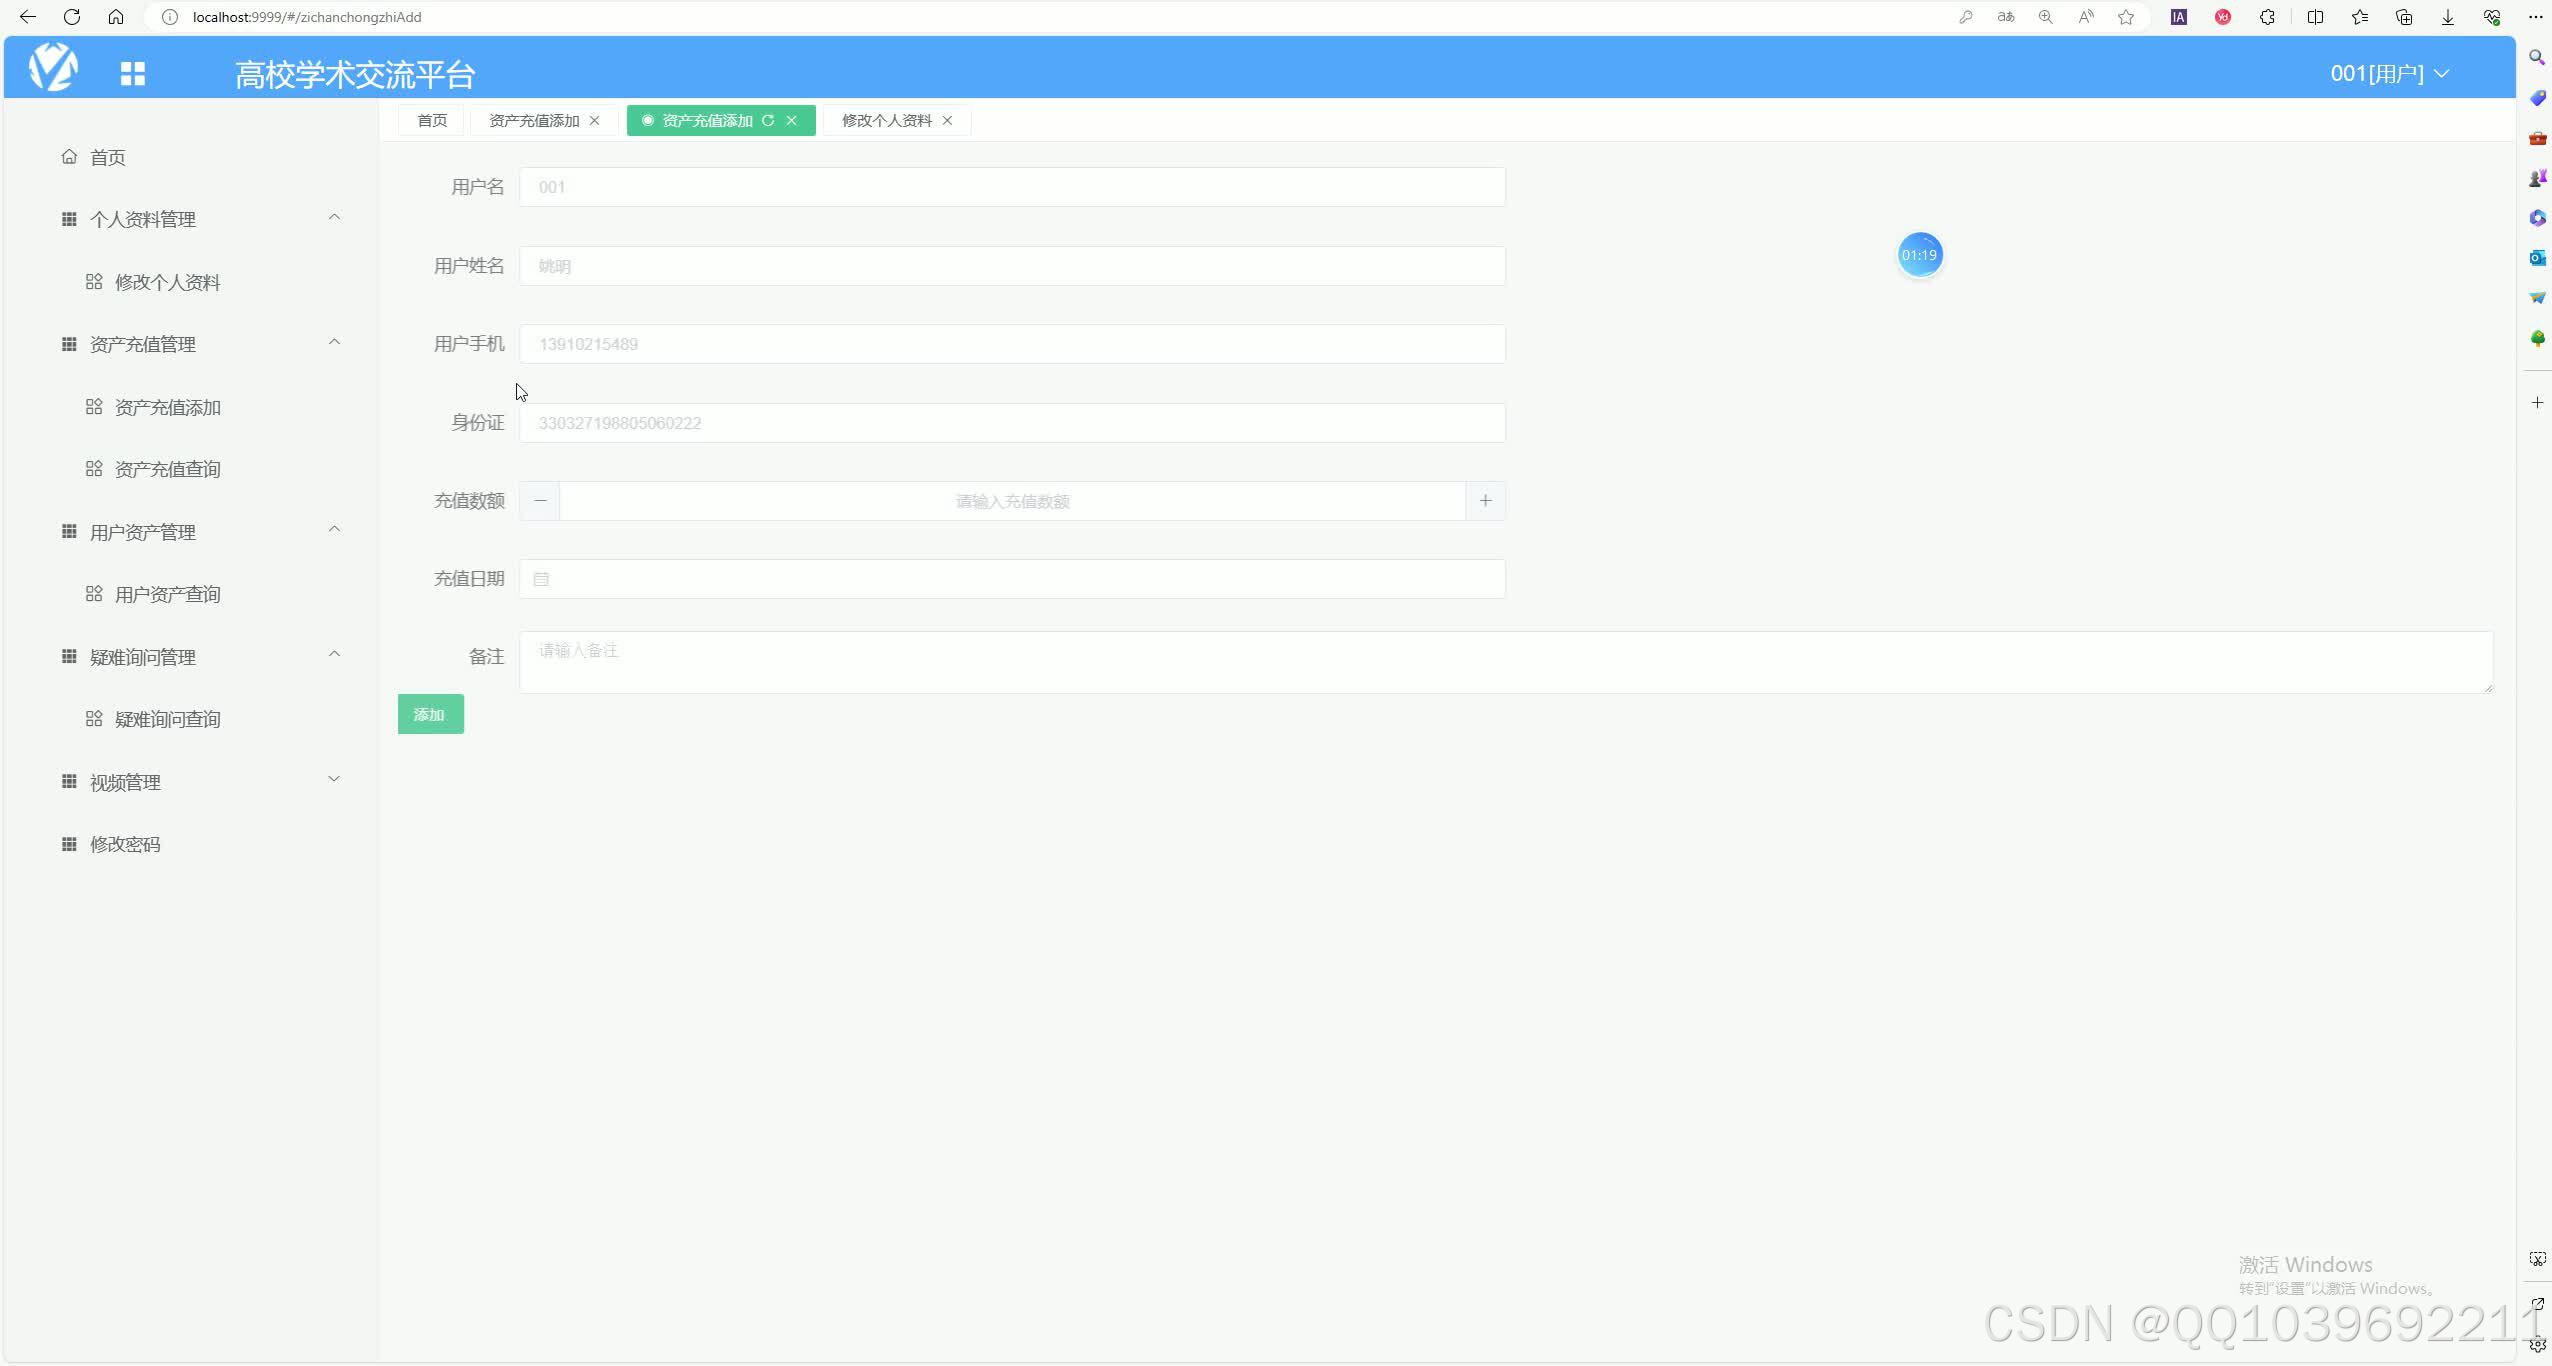Increase 充值数额 with plus button
Image resolution: width=2552 pixels, height=1366 pixels.
[1485, 501]
